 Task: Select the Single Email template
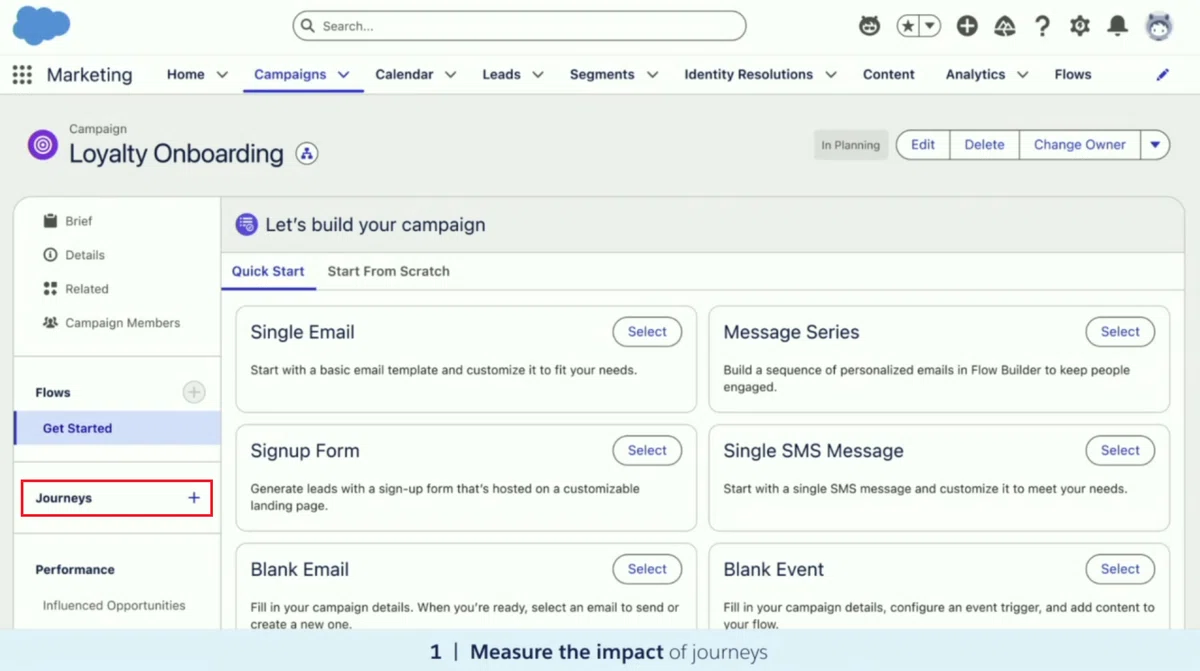[x=647, y=332]
